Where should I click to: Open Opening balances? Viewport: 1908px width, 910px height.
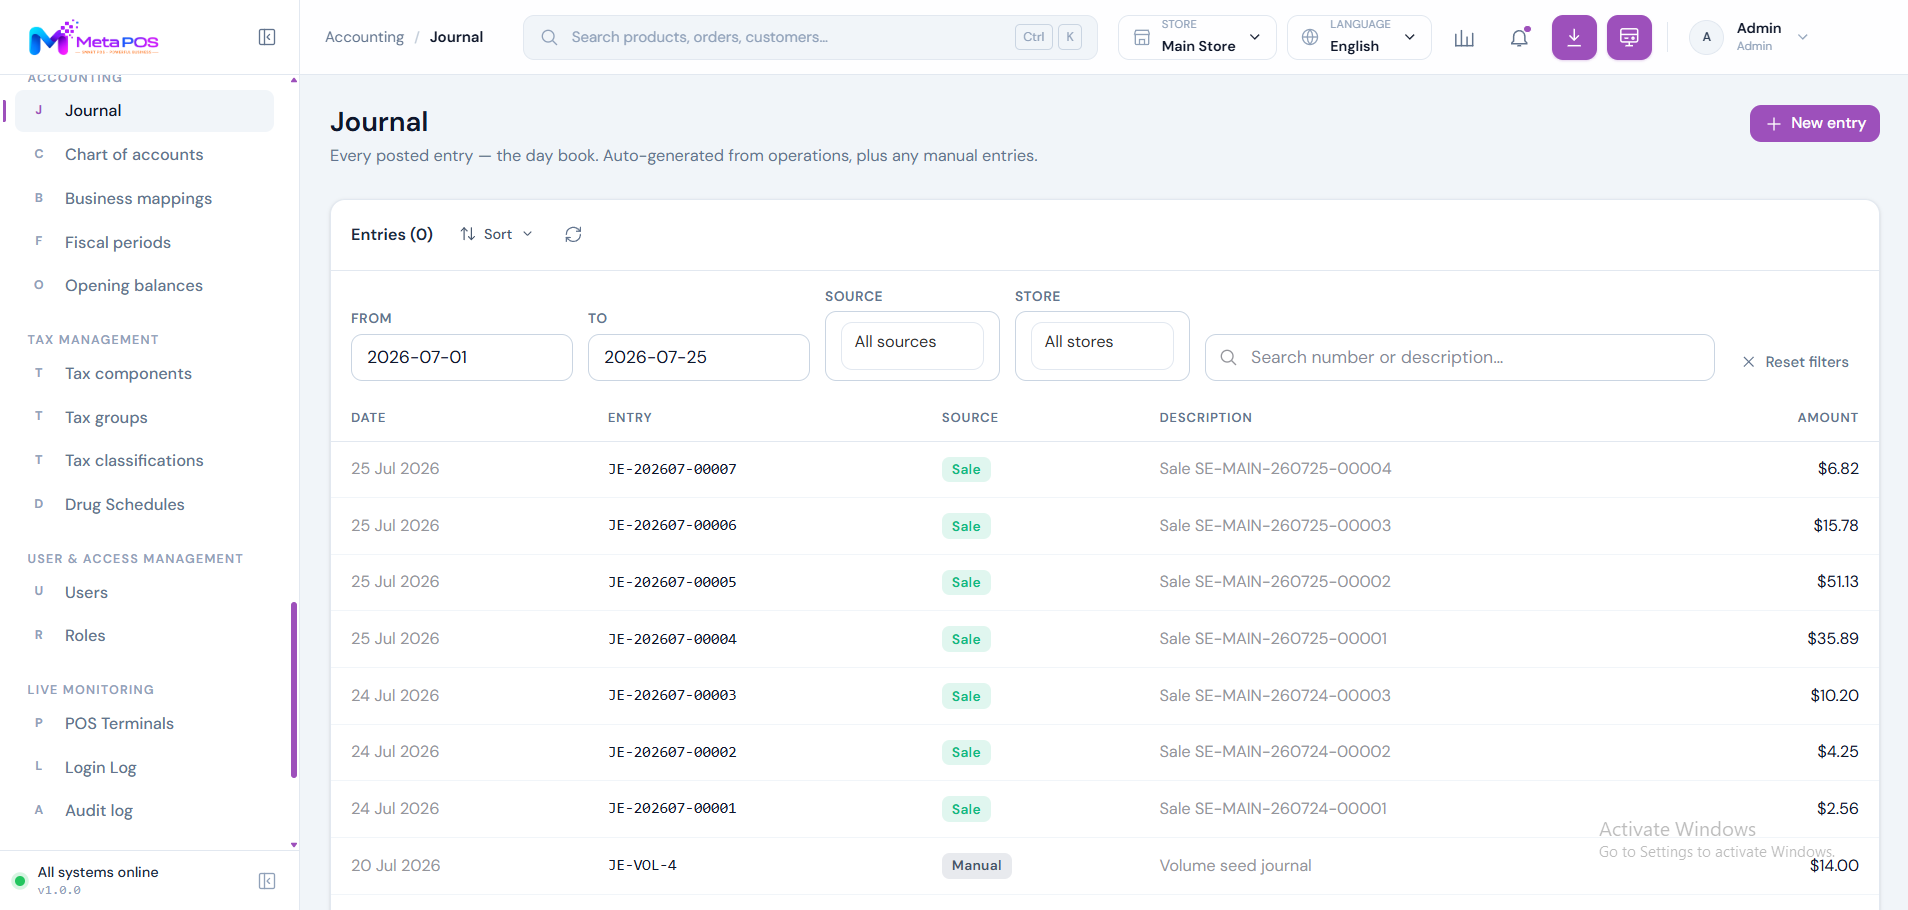pos(144,286)
